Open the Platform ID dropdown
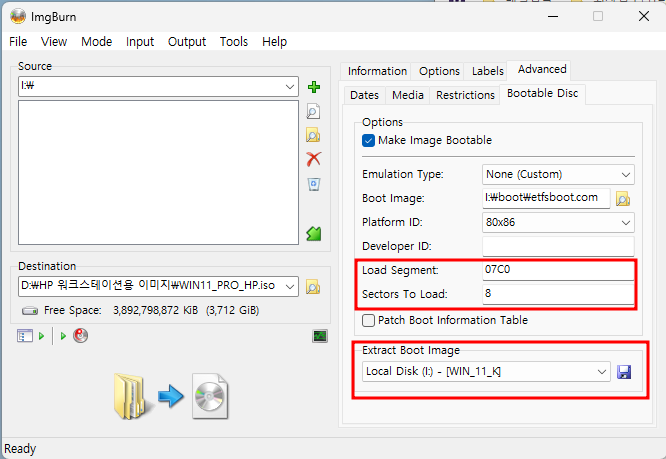The image size is (666, 459). (626, 222)
